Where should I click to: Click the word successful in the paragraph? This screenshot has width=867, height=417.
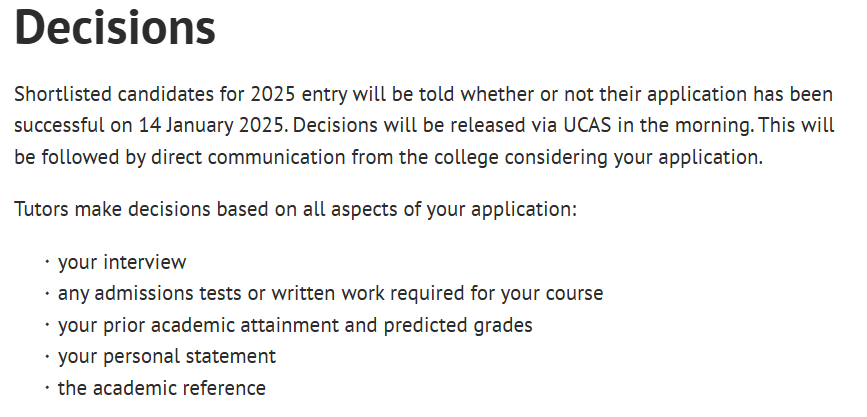coord(57,126)
